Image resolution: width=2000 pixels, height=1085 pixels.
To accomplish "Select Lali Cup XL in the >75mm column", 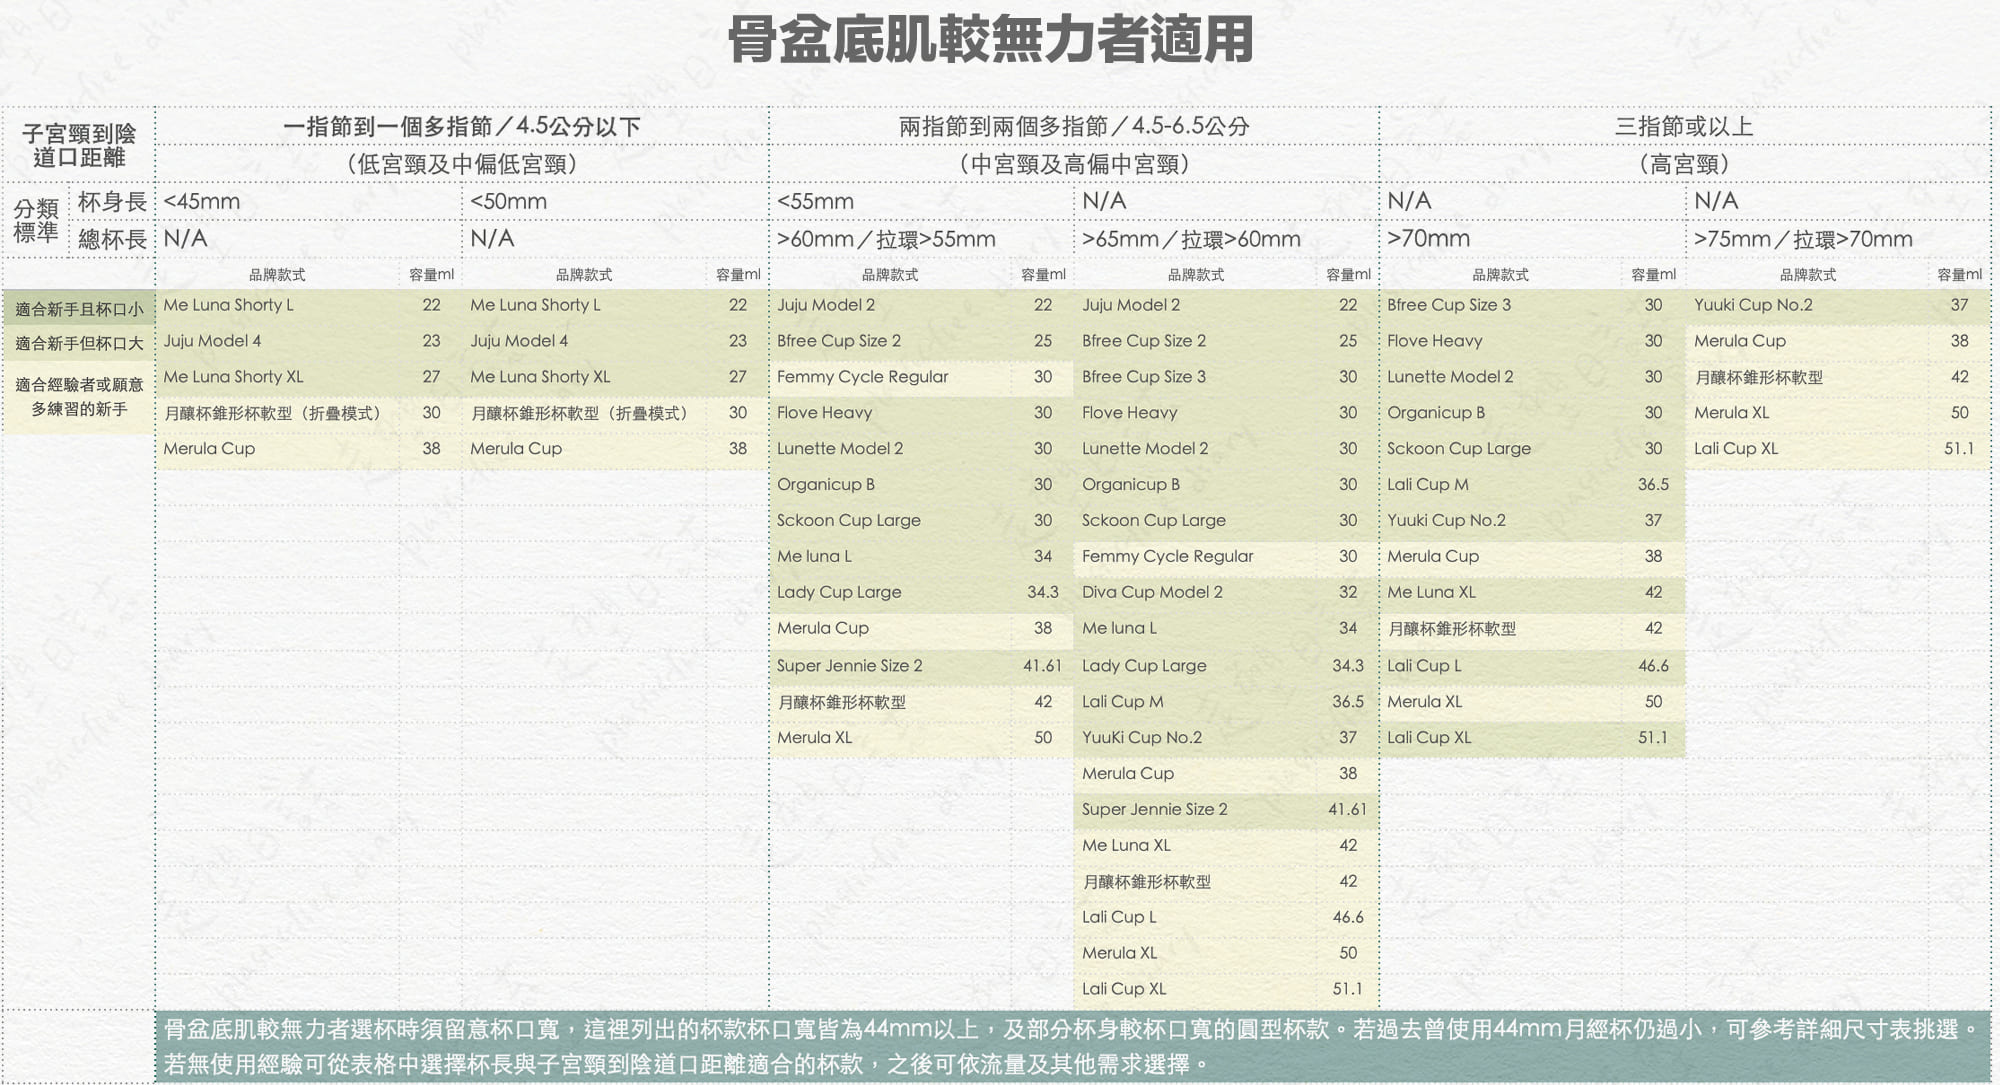I will tap(1736, 449).
